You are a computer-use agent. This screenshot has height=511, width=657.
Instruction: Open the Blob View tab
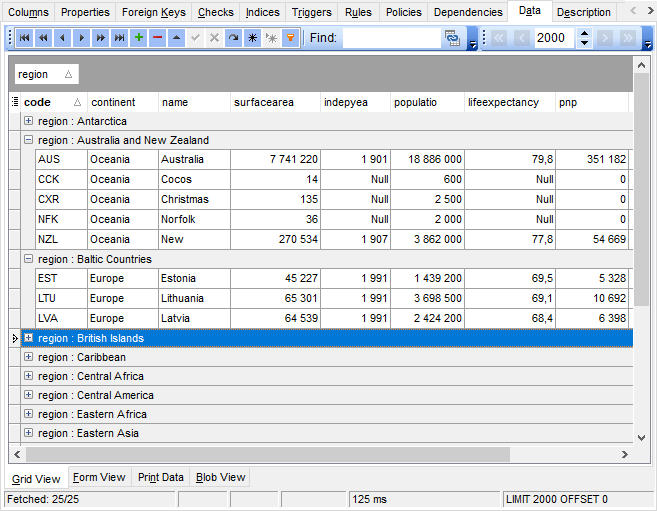point(220,478)
